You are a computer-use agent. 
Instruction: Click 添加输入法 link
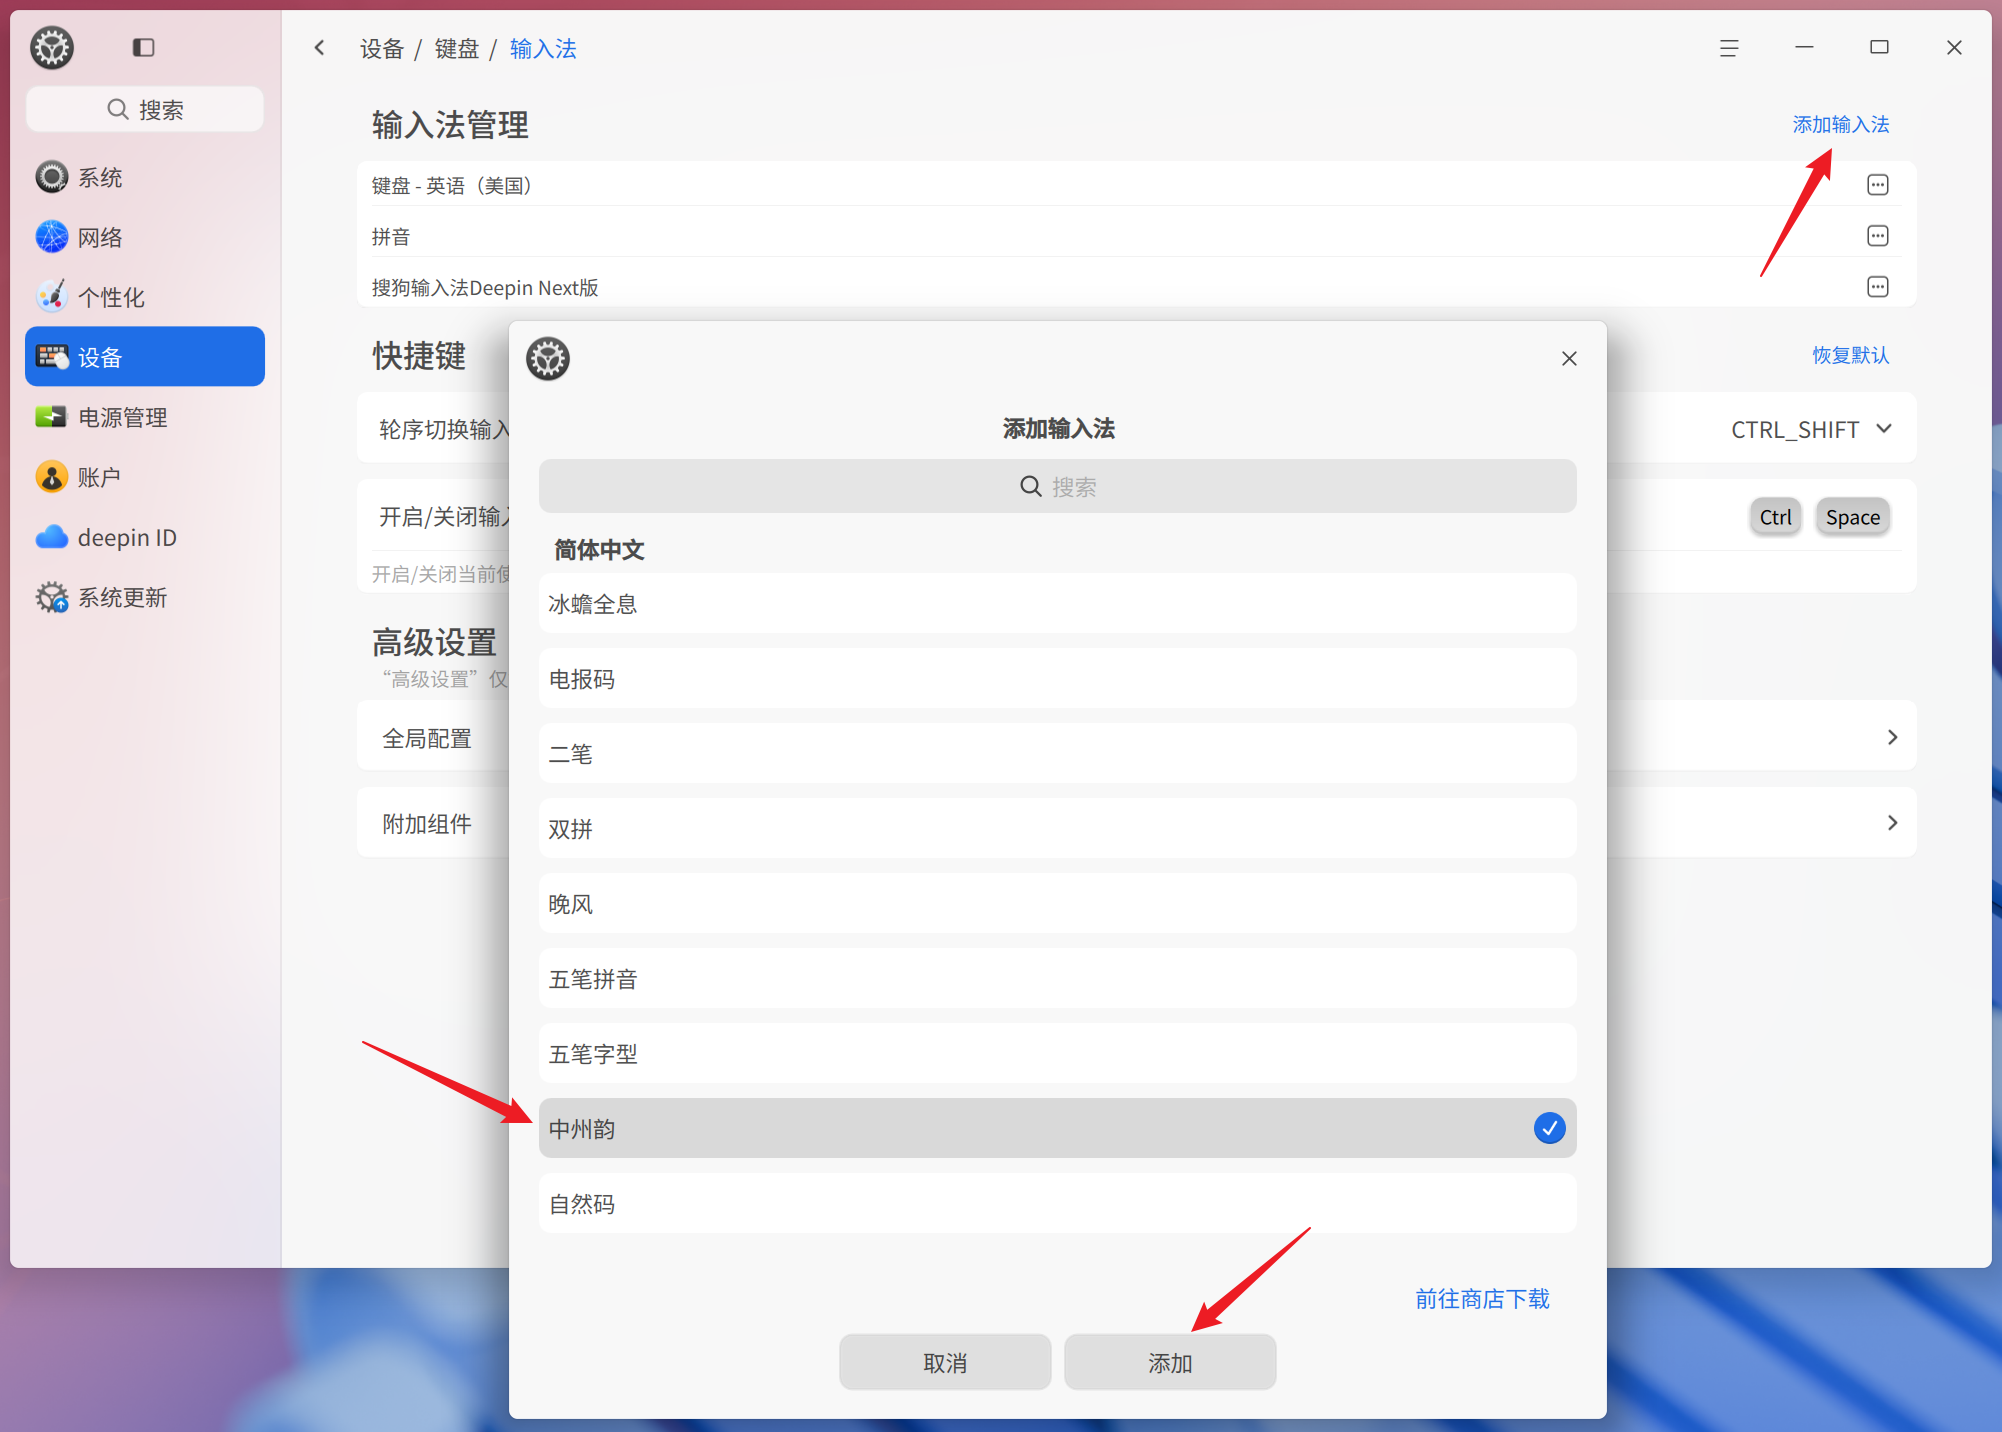[1840, 125]
